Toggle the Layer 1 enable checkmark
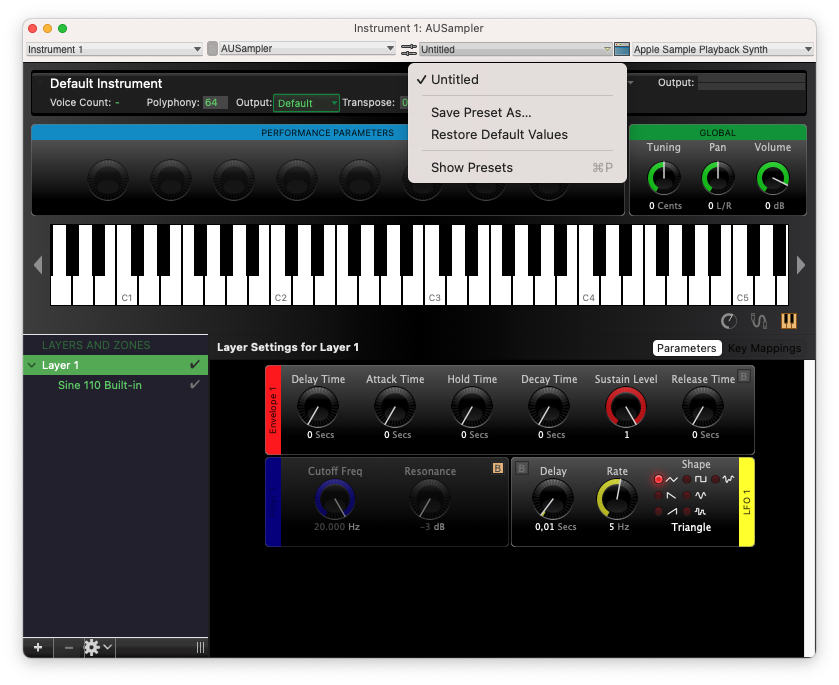839x685 pixels. 194,365
